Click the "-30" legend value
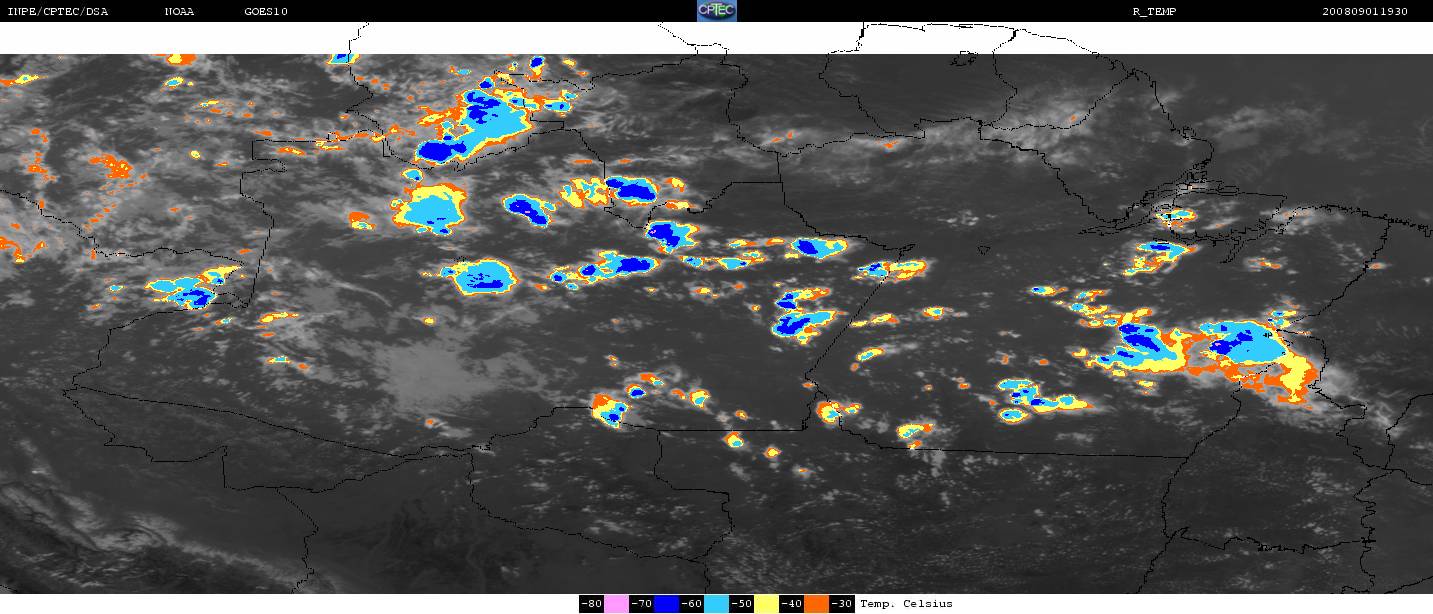The image size is (1433, 614). coord(842,604)
